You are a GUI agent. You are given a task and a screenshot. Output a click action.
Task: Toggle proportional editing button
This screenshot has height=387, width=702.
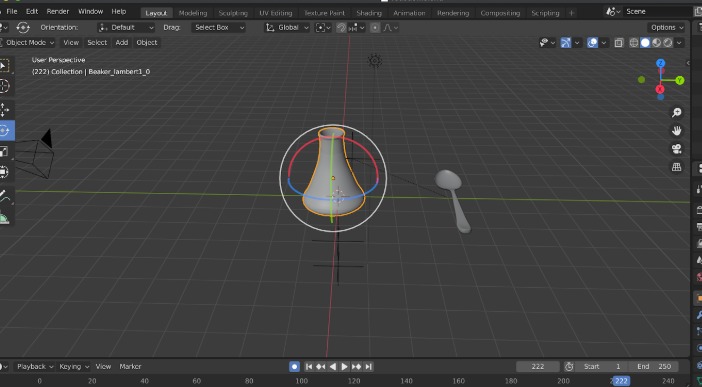[x=375, y=28]
